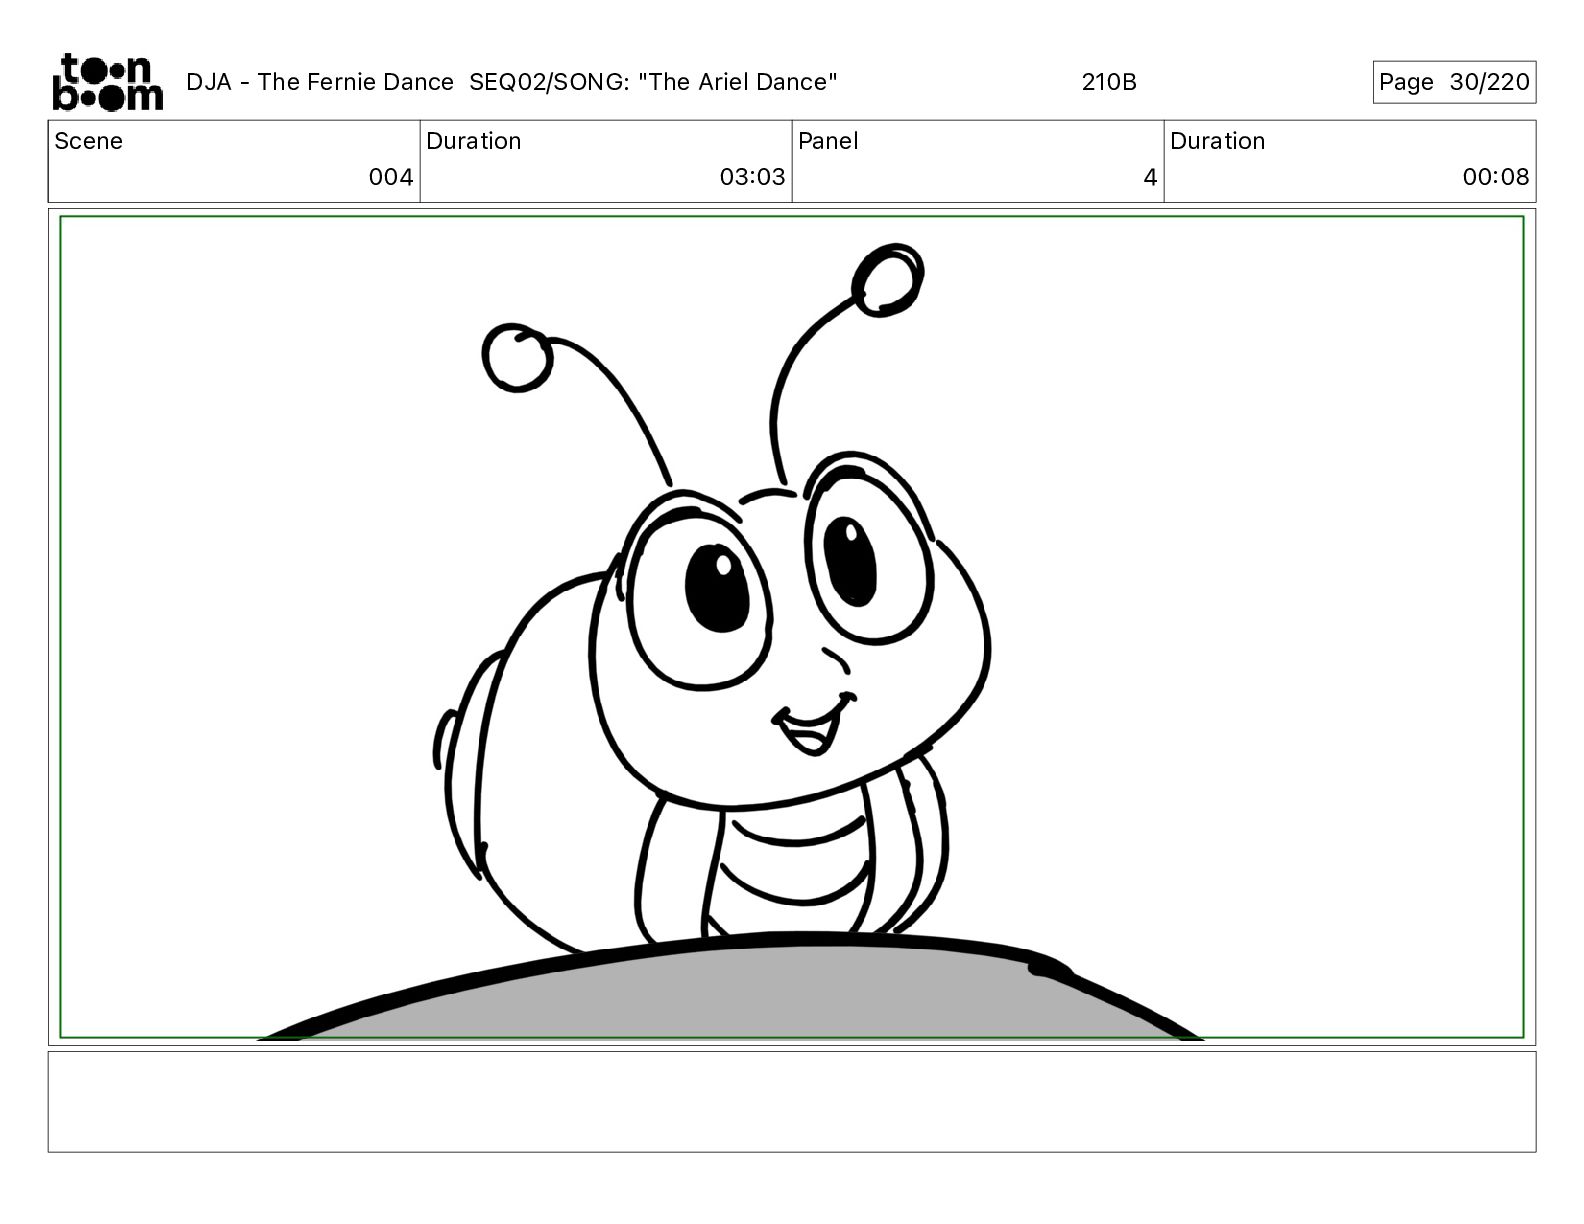Click the version label '210B'
The height and width of the screenshot is (1224, 1584).
1109,82
